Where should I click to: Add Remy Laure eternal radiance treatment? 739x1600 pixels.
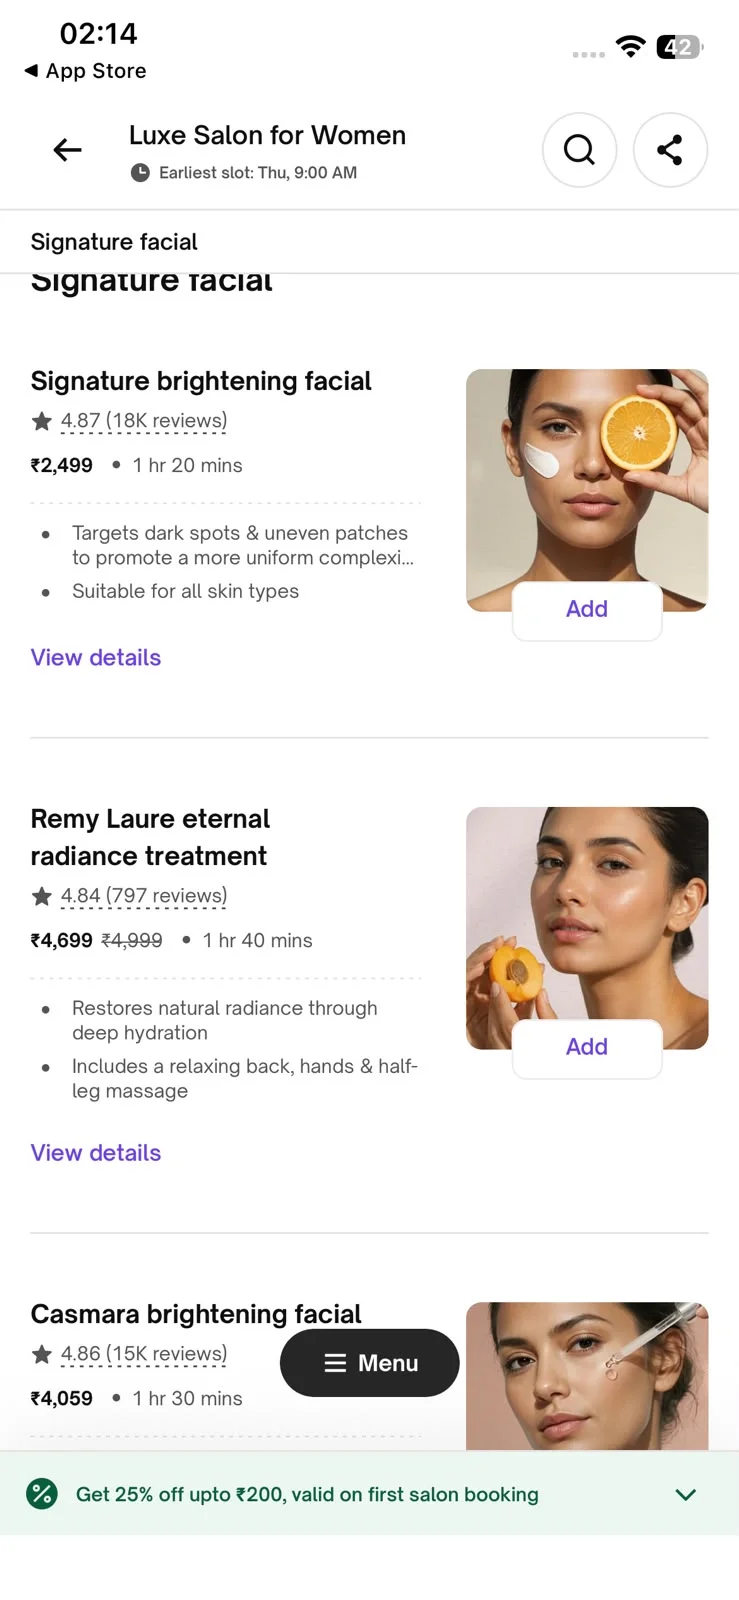coord(587,1047)
